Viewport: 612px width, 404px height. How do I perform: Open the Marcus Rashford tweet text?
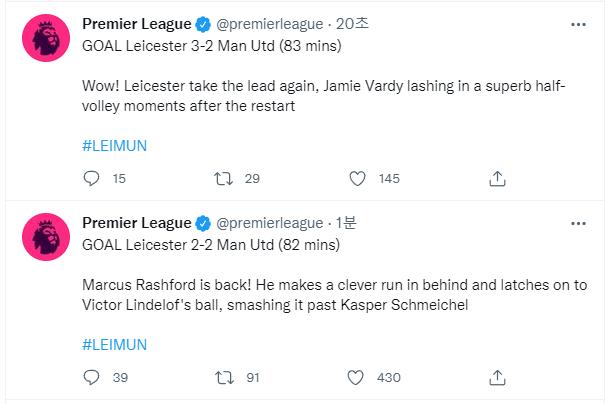[x=334, y=295]
